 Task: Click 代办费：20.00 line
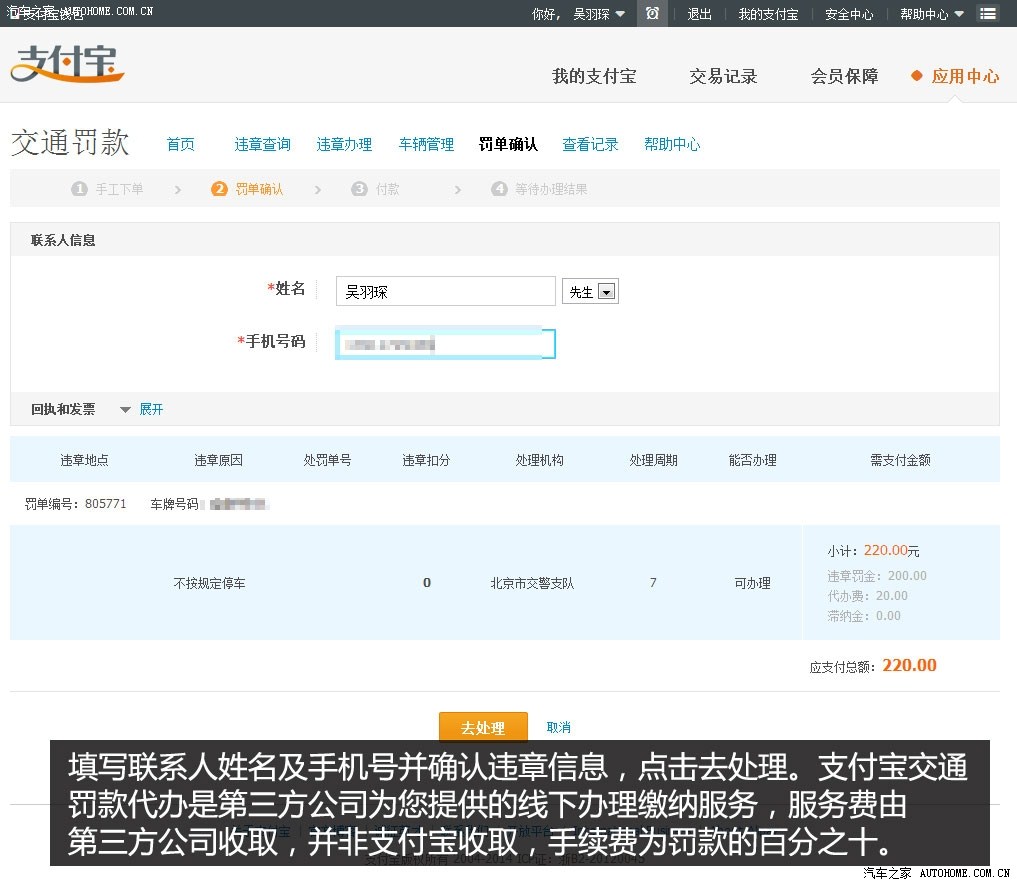click(867, 596)
